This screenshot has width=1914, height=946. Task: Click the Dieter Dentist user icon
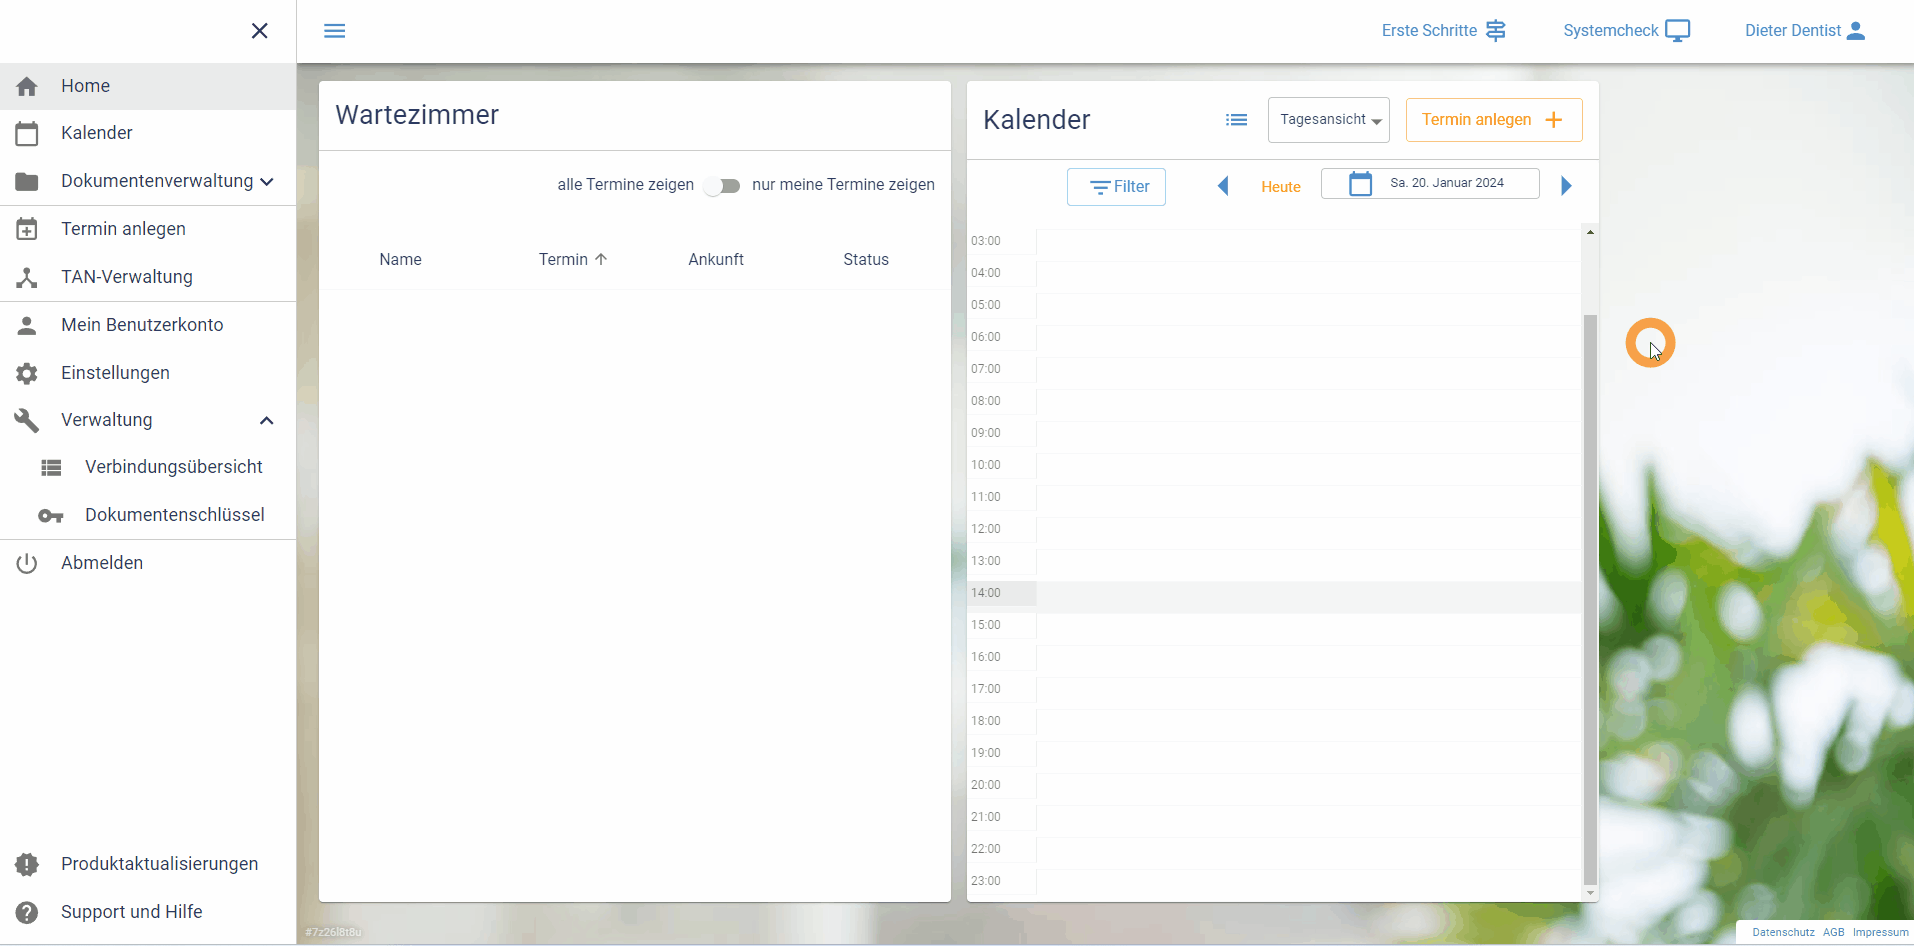(1855, 31)
